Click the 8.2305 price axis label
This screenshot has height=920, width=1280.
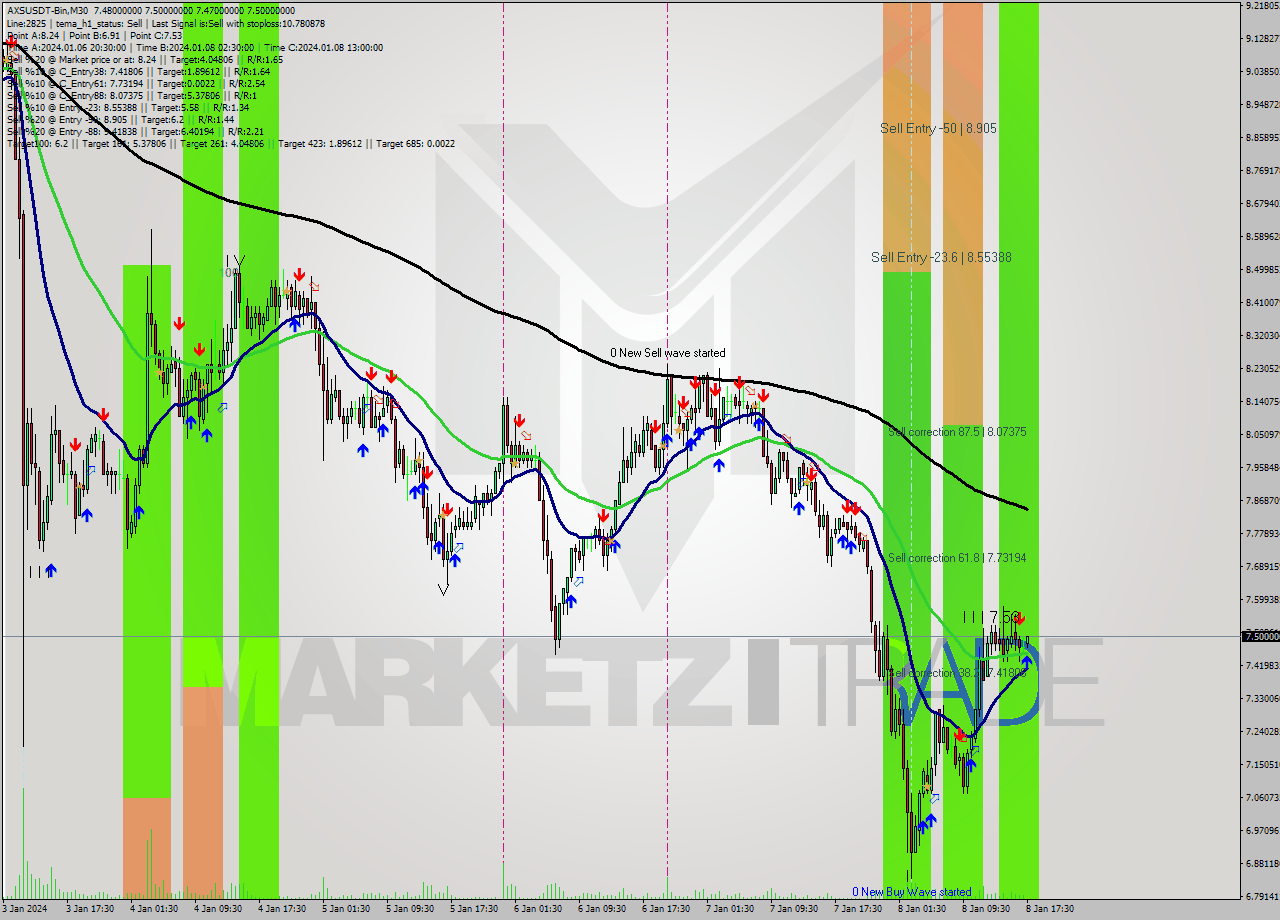1263,368
